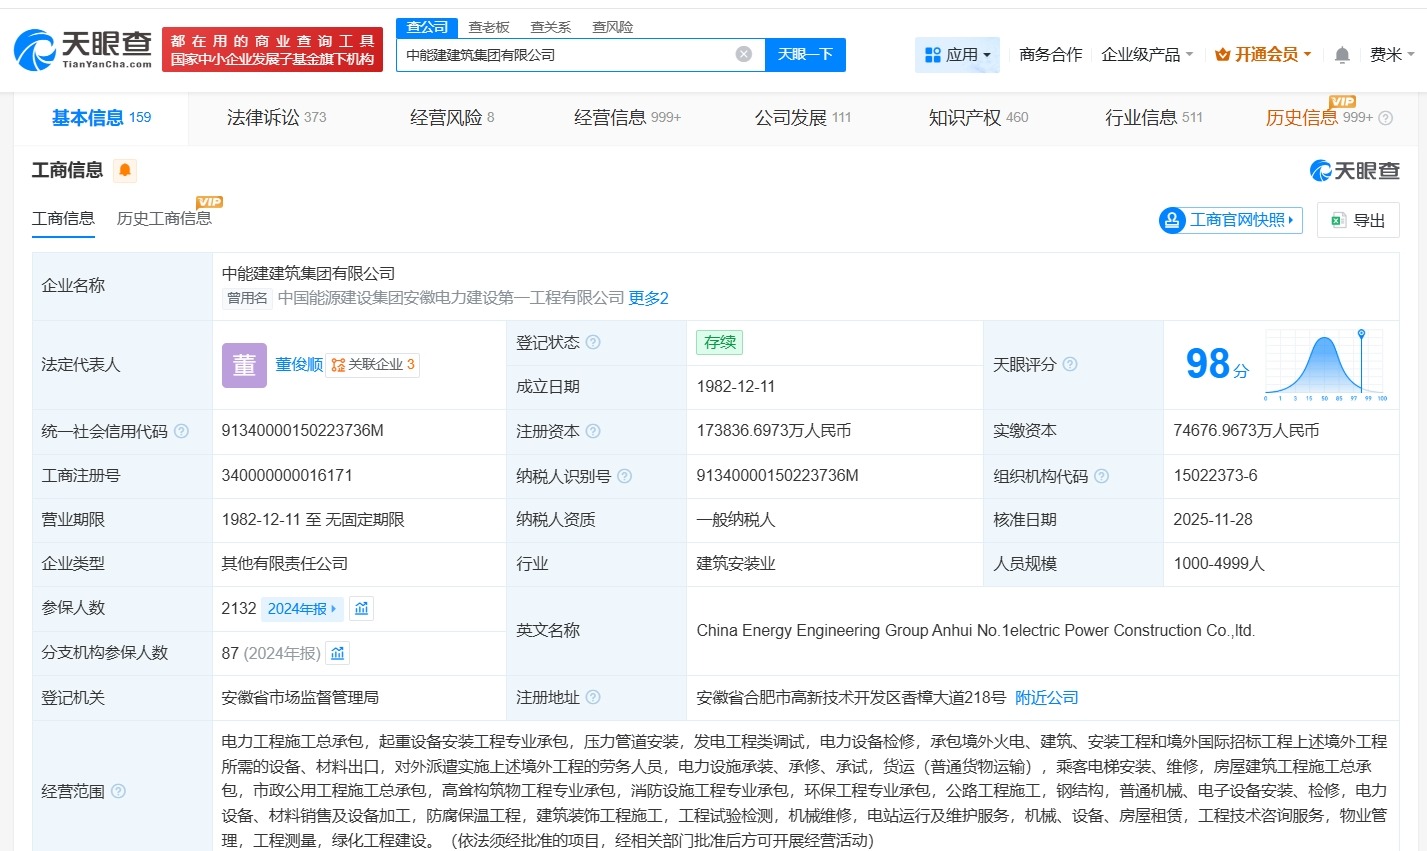Open the trend chart icon beside 参保人数 2132
The width and height of the screenshot is (1427, 851).
pos(361,608)
